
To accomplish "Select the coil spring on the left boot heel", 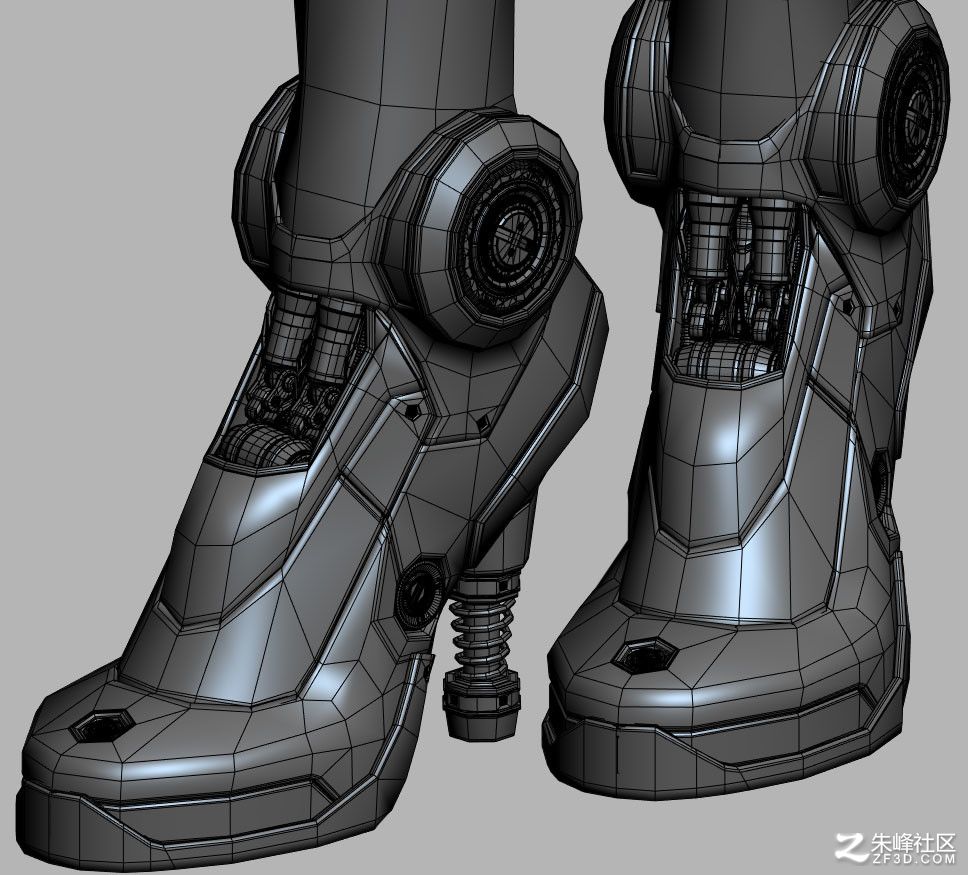I will click(480, 632).
